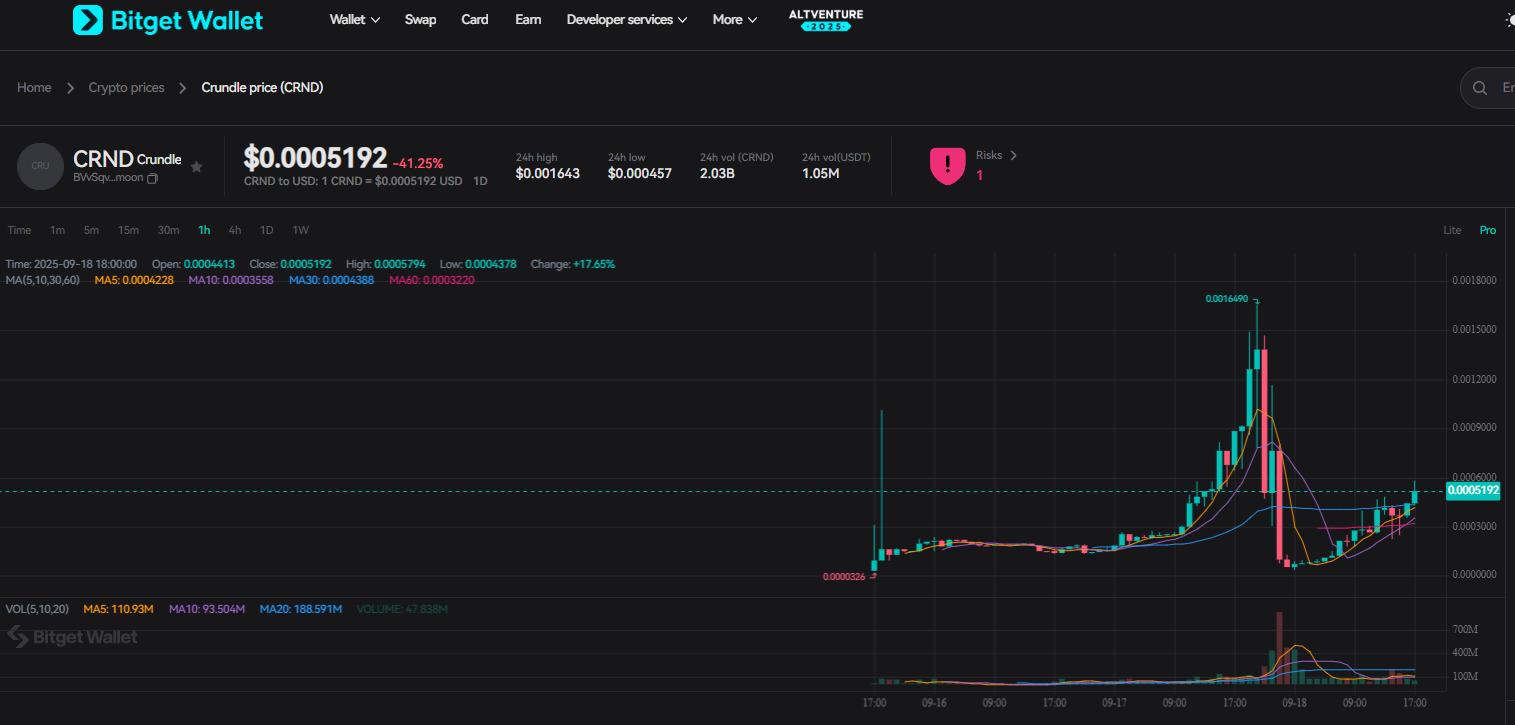This screenshot has height=725, width=1515.
Task: Click the red Risks shield icon
Action: click(x=947, y=166)
